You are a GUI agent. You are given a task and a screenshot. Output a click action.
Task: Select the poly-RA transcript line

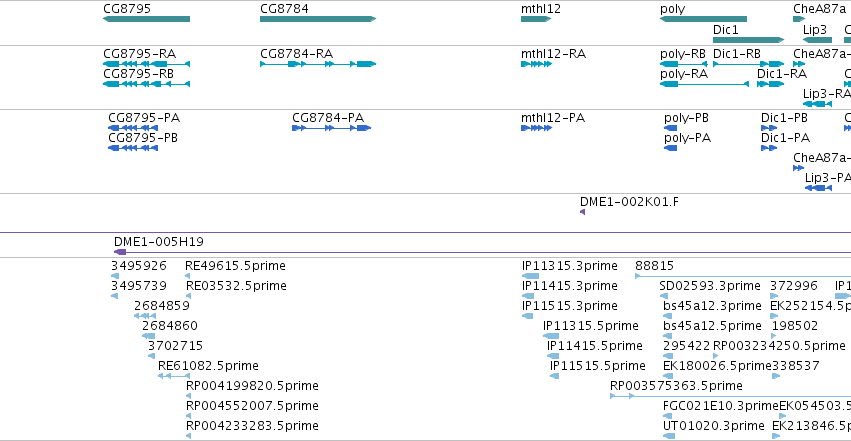coord(704,84)
